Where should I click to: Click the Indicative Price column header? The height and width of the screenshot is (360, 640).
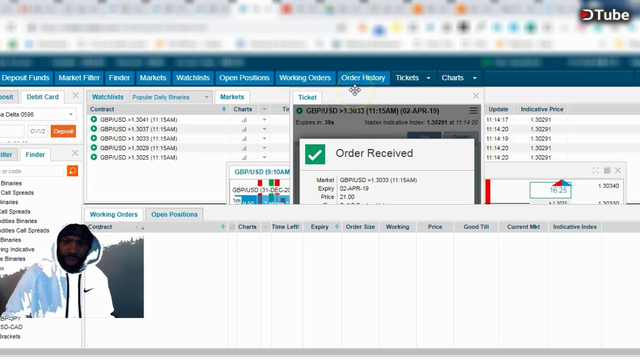tap(542, 109)
